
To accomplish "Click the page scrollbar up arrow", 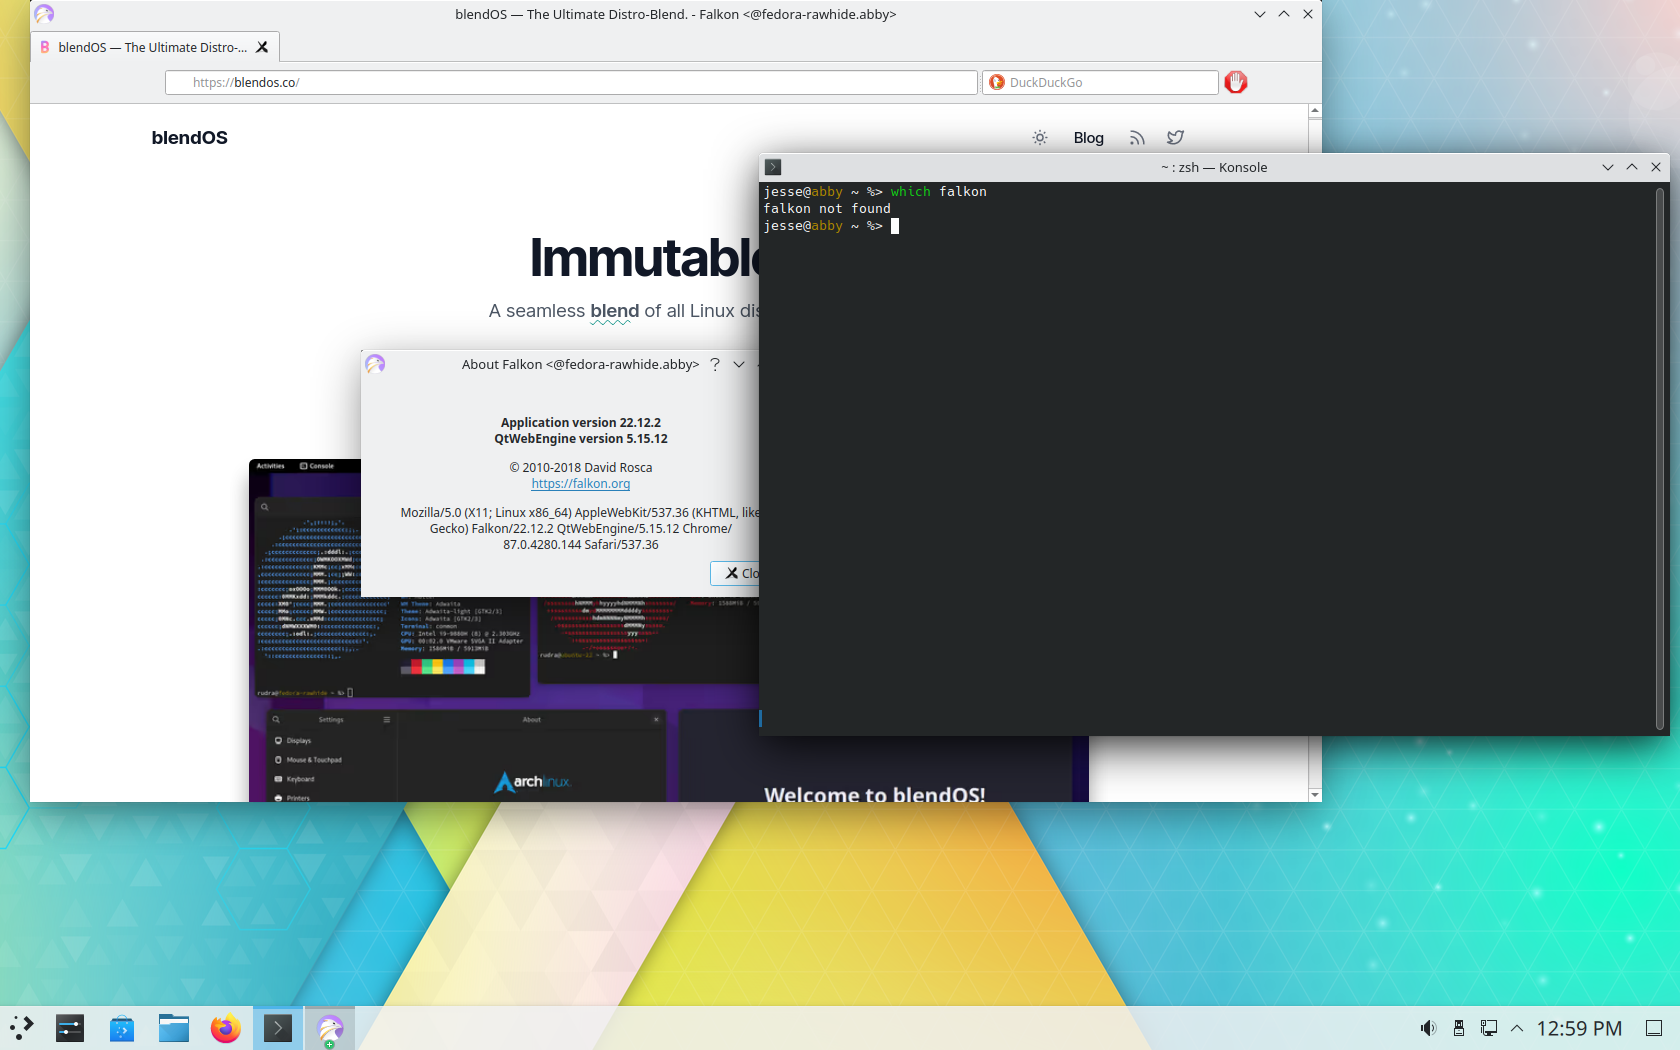I will click(1315, 111).
